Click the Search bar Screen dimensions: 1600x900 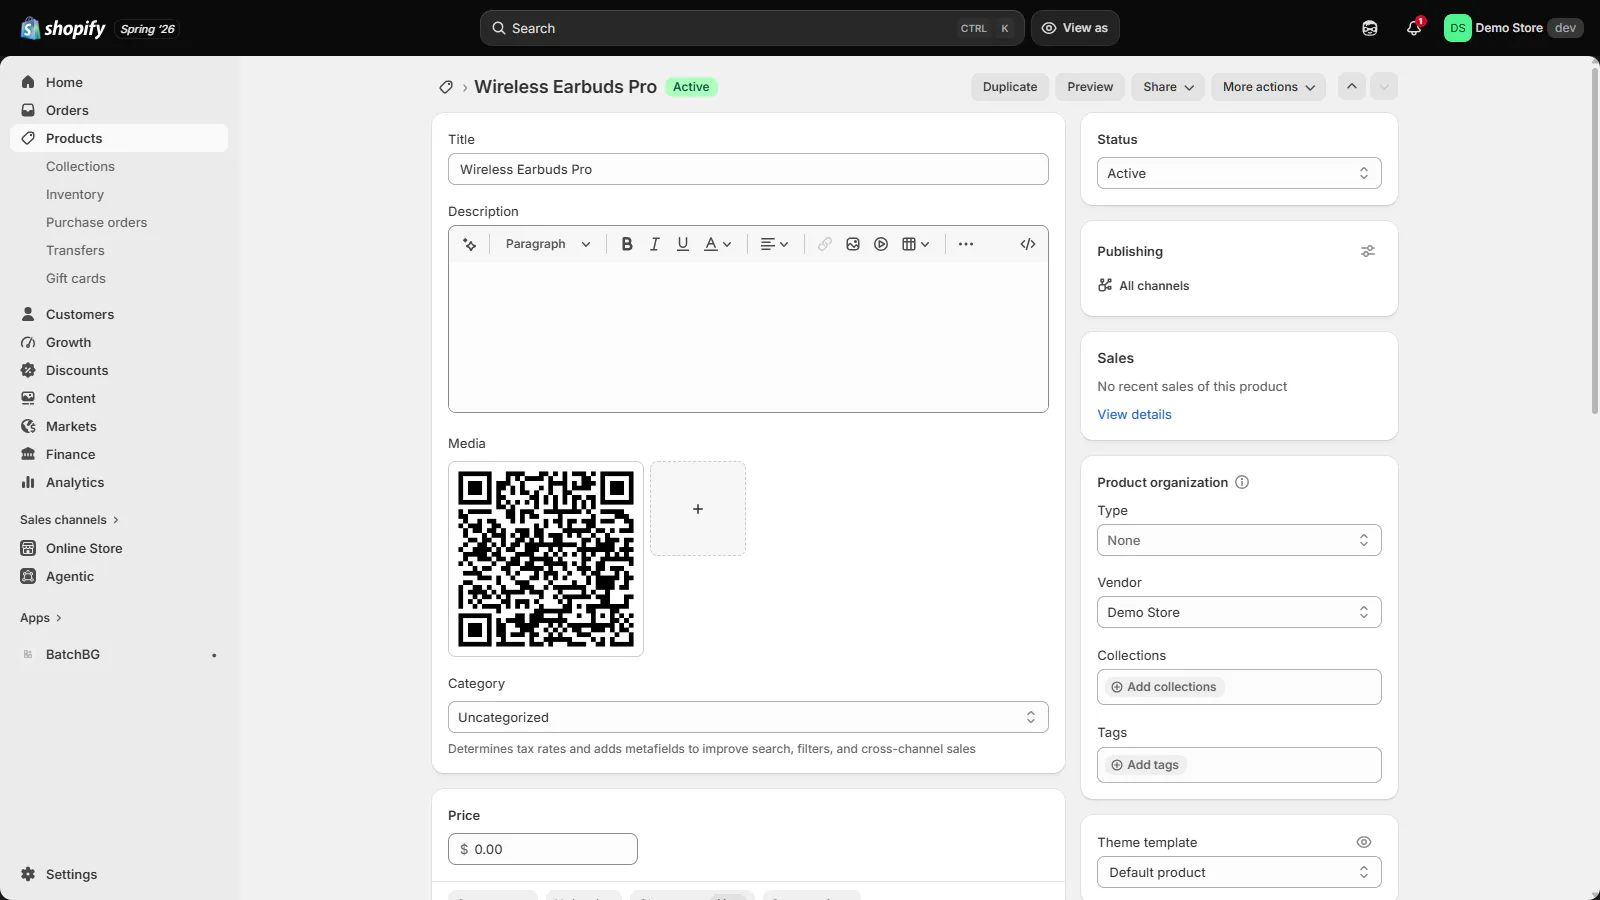click(752, 28)
